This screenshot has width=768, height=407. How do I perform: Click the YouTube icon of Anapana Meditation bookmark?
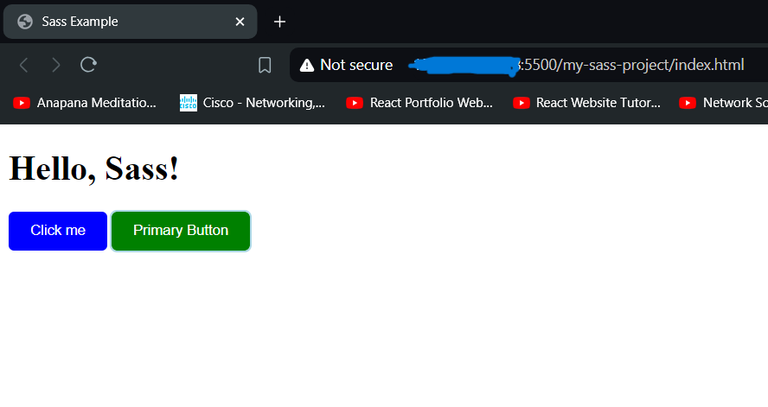tap(22, 103)
